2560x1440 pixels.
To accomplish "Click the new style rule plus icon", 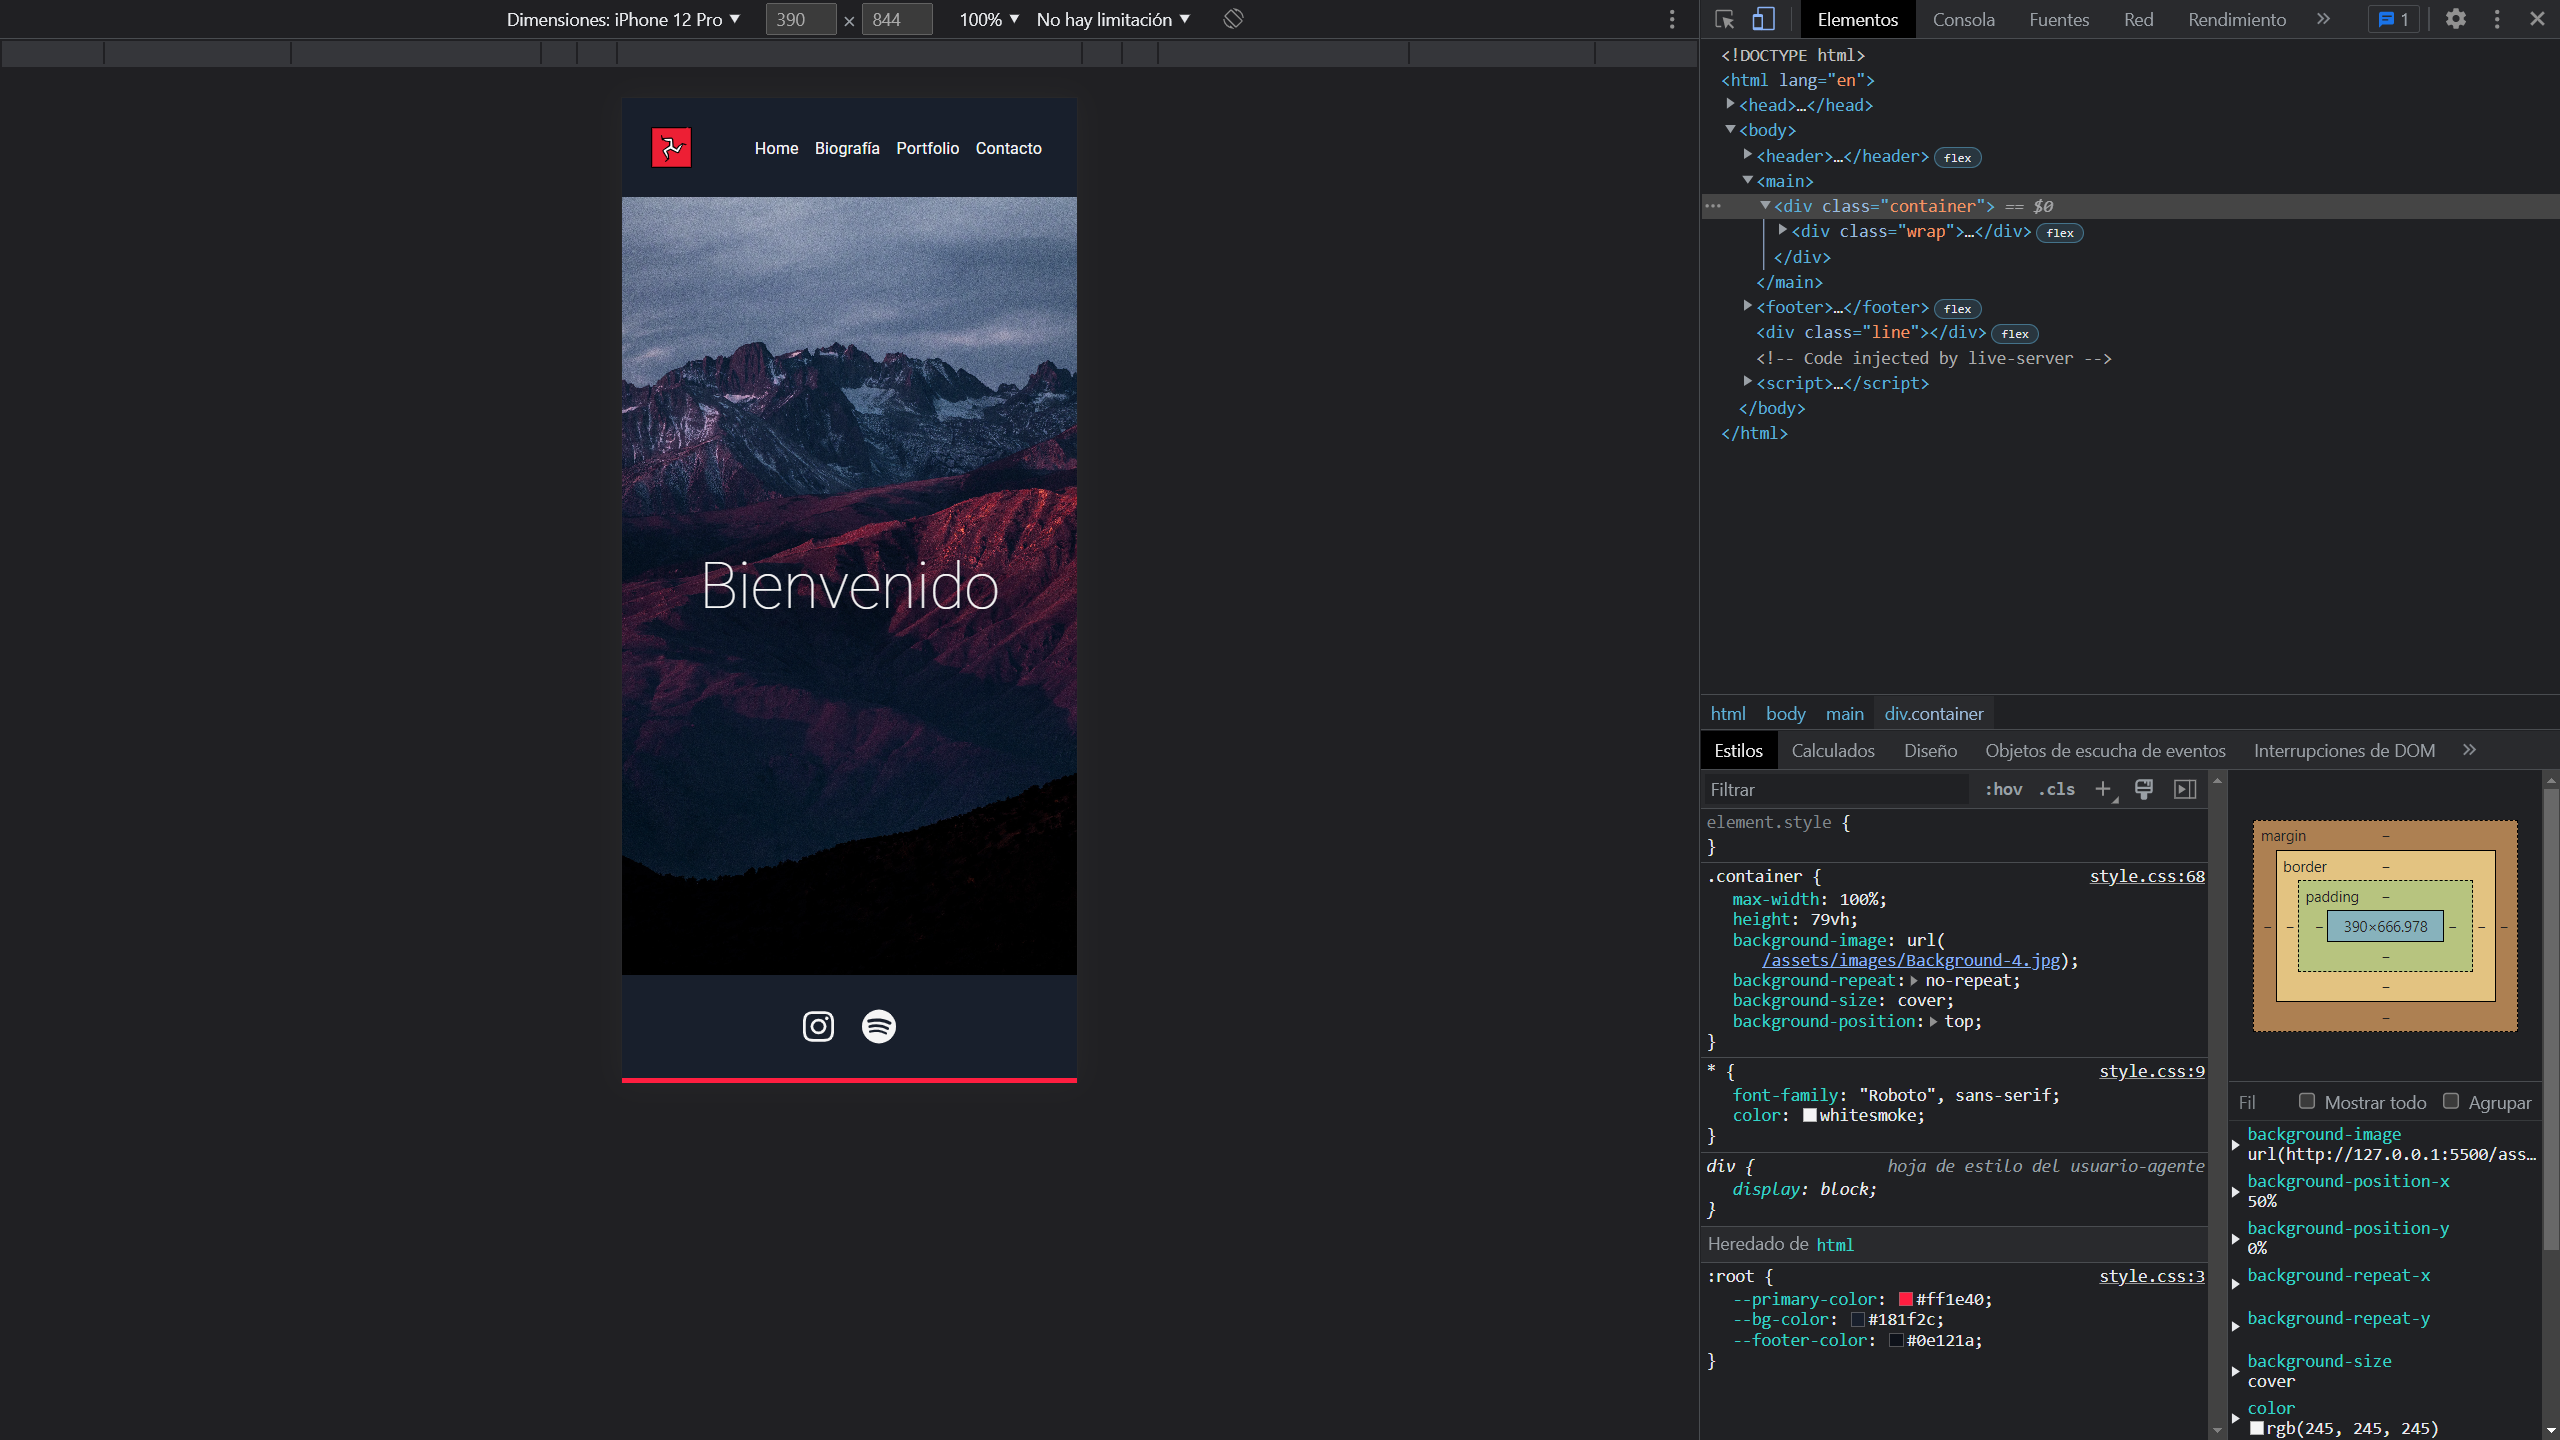I will click(2104, 789).
